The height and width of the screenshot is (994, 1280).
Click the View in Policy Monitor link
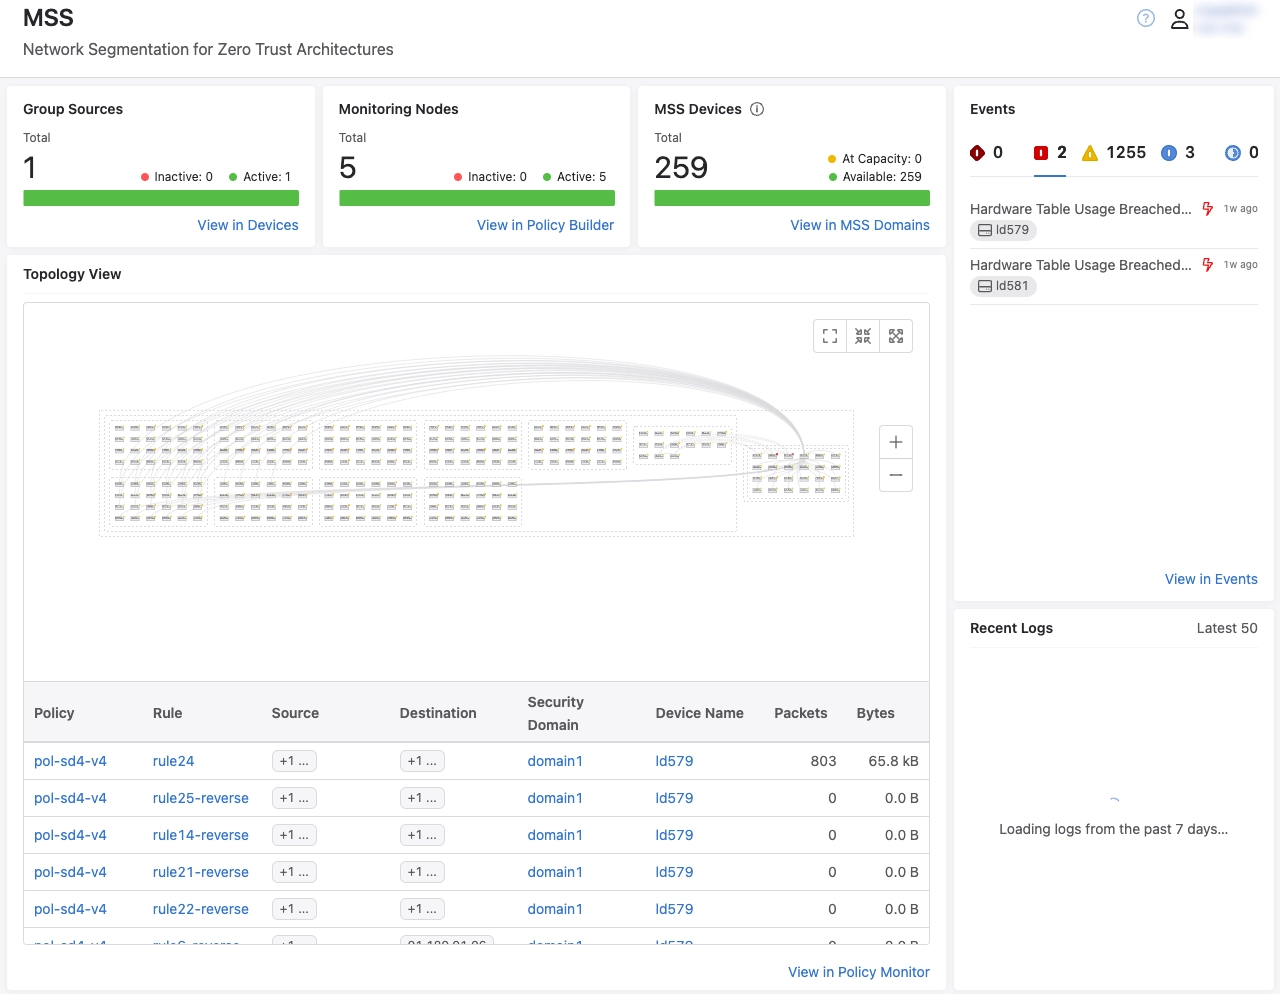coord(858,972)
